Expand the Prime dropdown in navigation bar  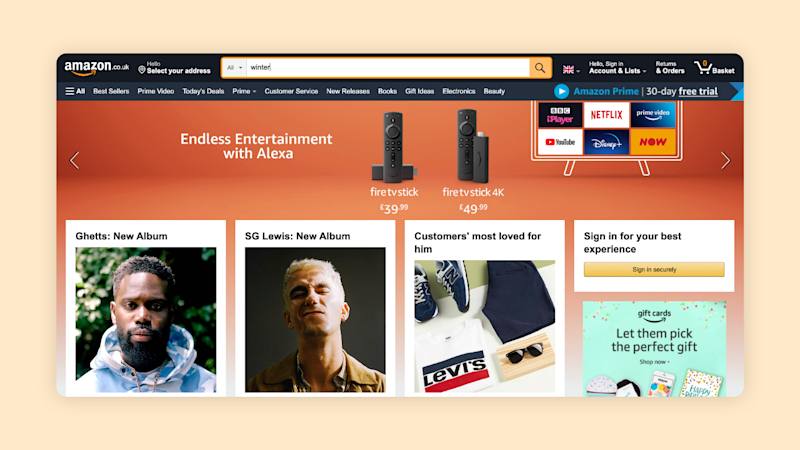[244, 91]
